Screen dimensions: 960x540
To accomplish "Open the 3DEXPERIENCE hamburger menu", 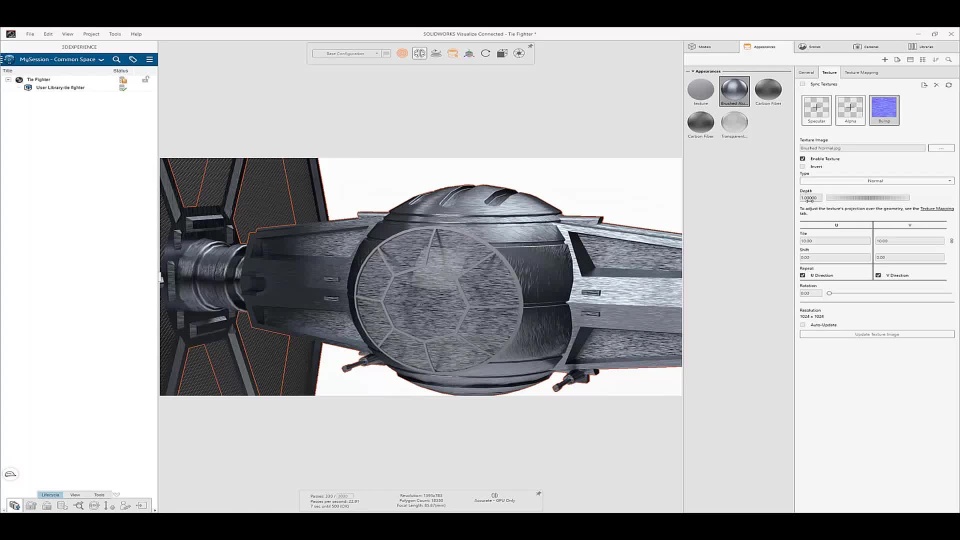I will pos(149,59).
